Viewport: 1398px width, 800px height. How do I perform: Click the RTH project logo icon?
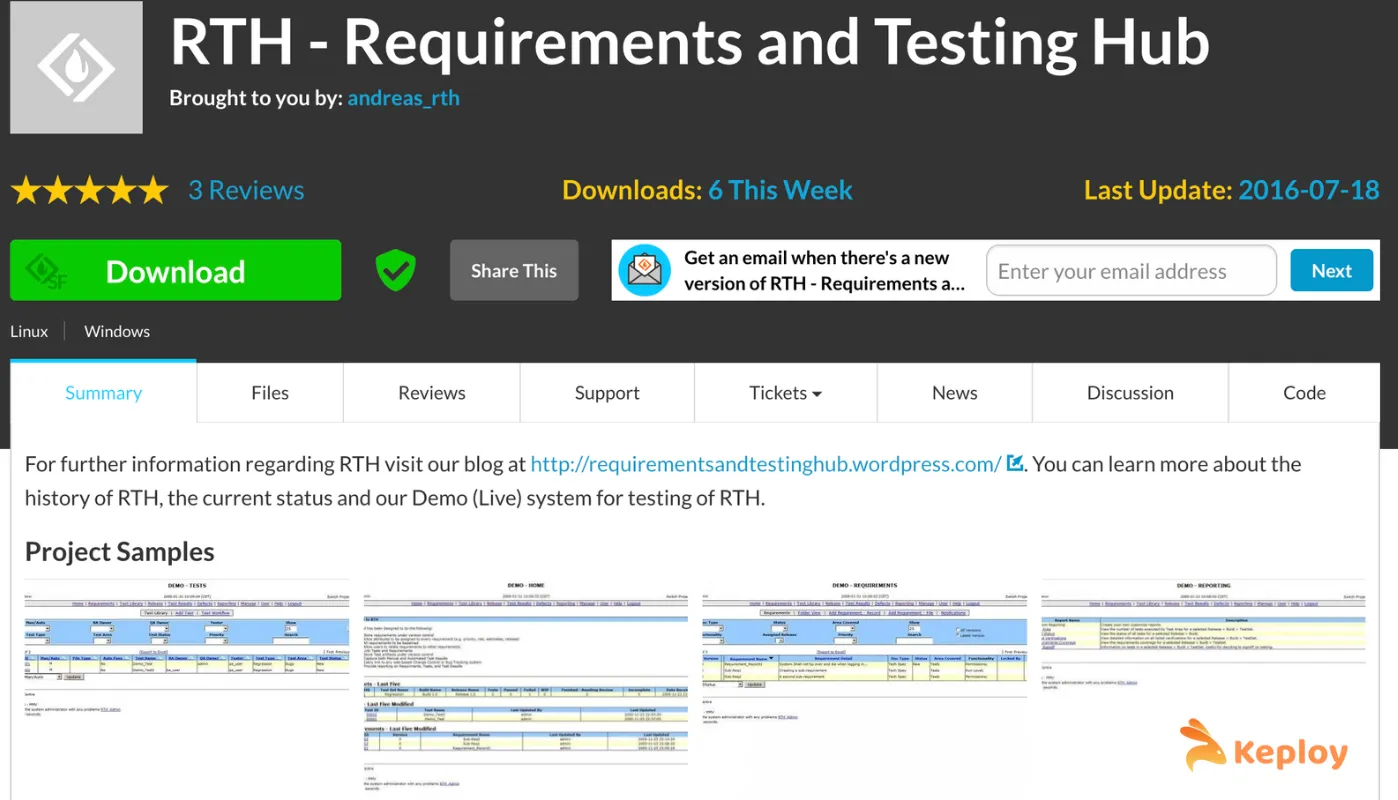76,68
